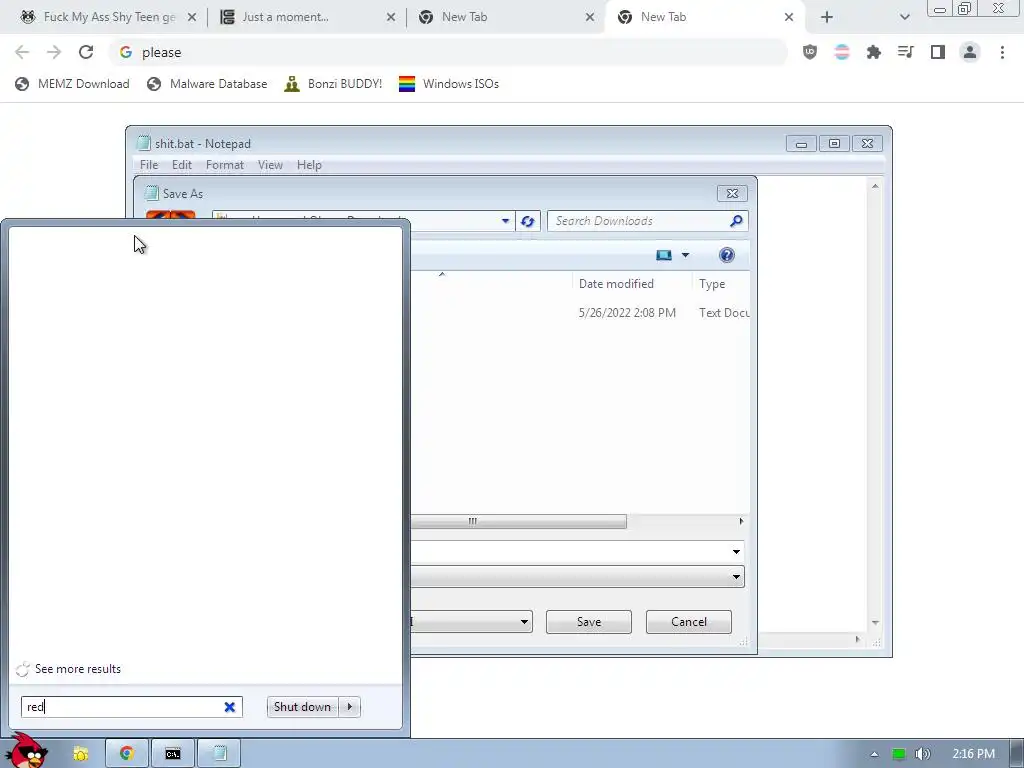The image size is (1024, 768).
Task: Open Windows ISOs bookmark
Action: click(x=449, y=84)
